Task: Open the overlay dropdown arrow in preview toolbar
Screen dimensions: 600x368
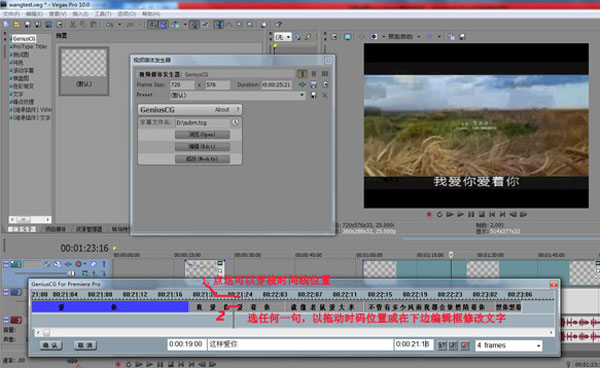Action: pyautogui.click(x=439, y=37)
